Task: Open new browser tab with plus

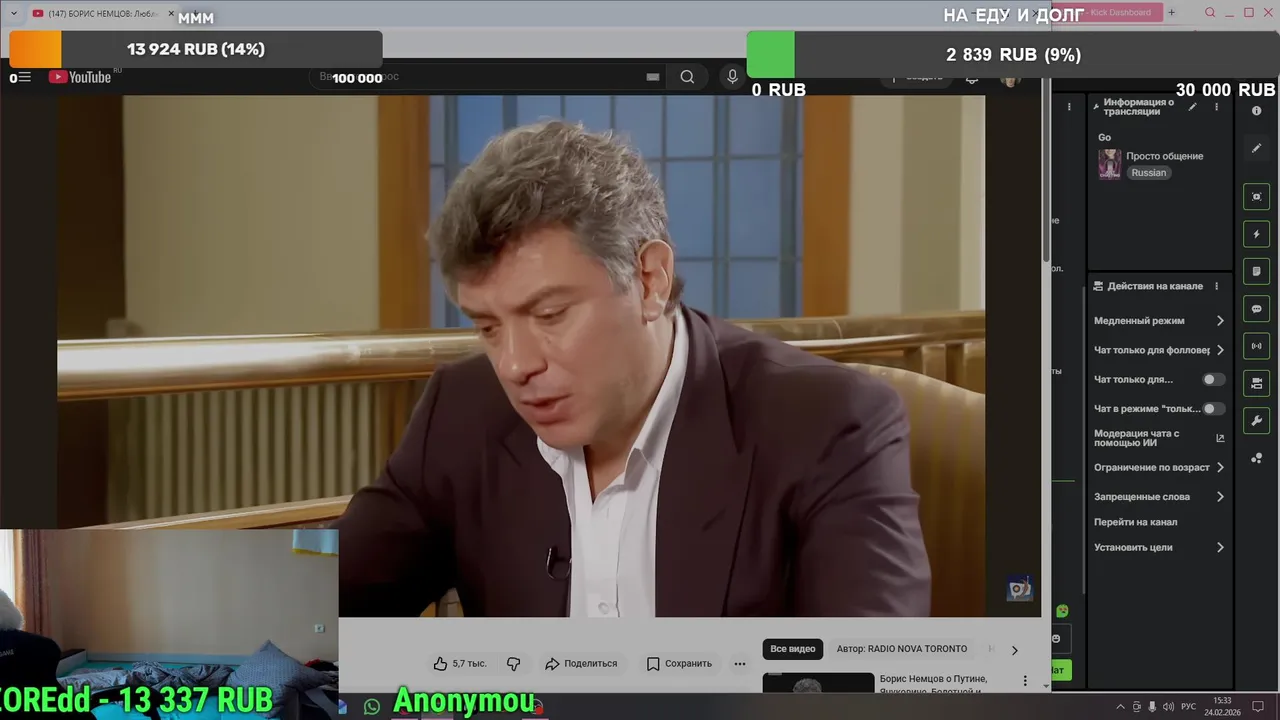Action: coord(1171,13)
